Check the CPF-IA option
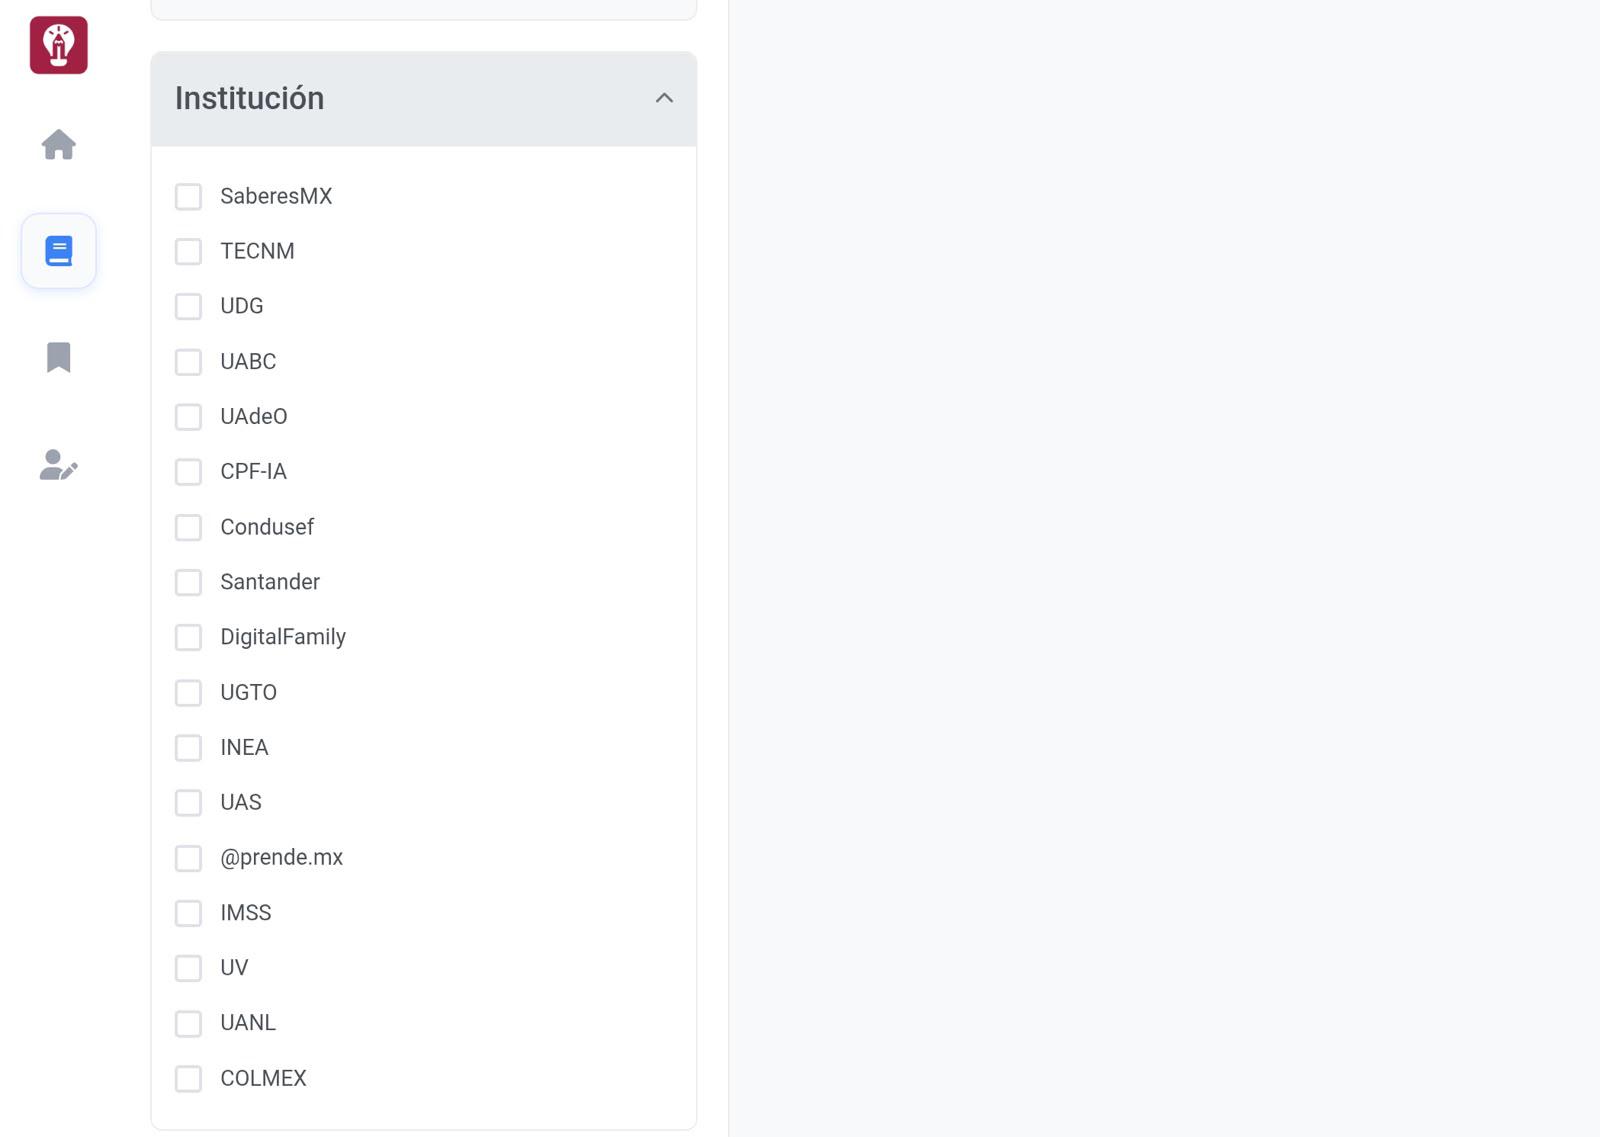The image size is (1600, 1137). 188,472
